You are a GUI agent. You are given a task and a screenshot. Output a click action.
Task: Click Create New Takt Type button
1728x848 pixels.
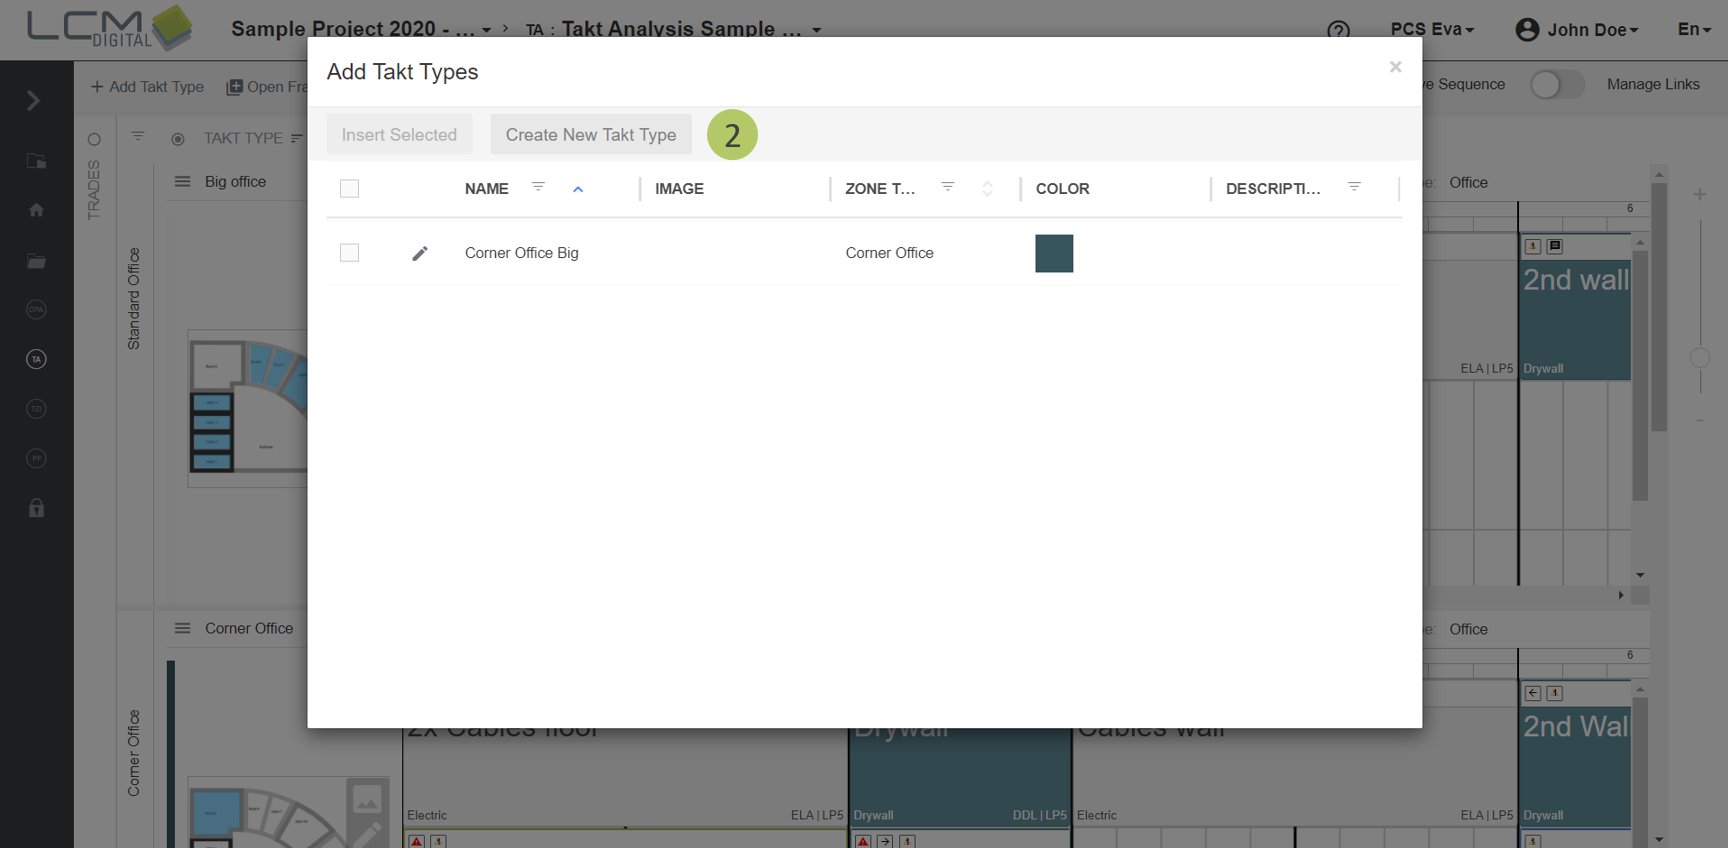[x=590, y=135]
